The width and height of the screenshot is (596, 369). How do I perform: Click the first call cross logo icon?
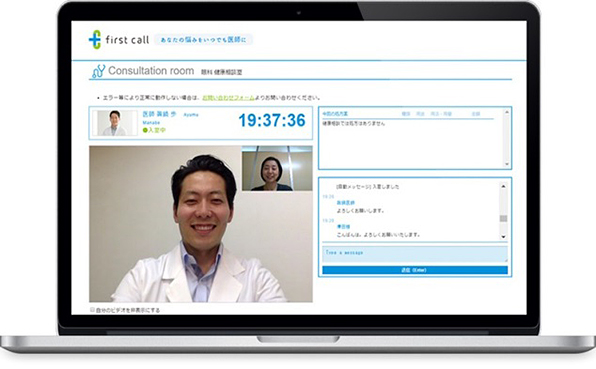coord(95,40)
